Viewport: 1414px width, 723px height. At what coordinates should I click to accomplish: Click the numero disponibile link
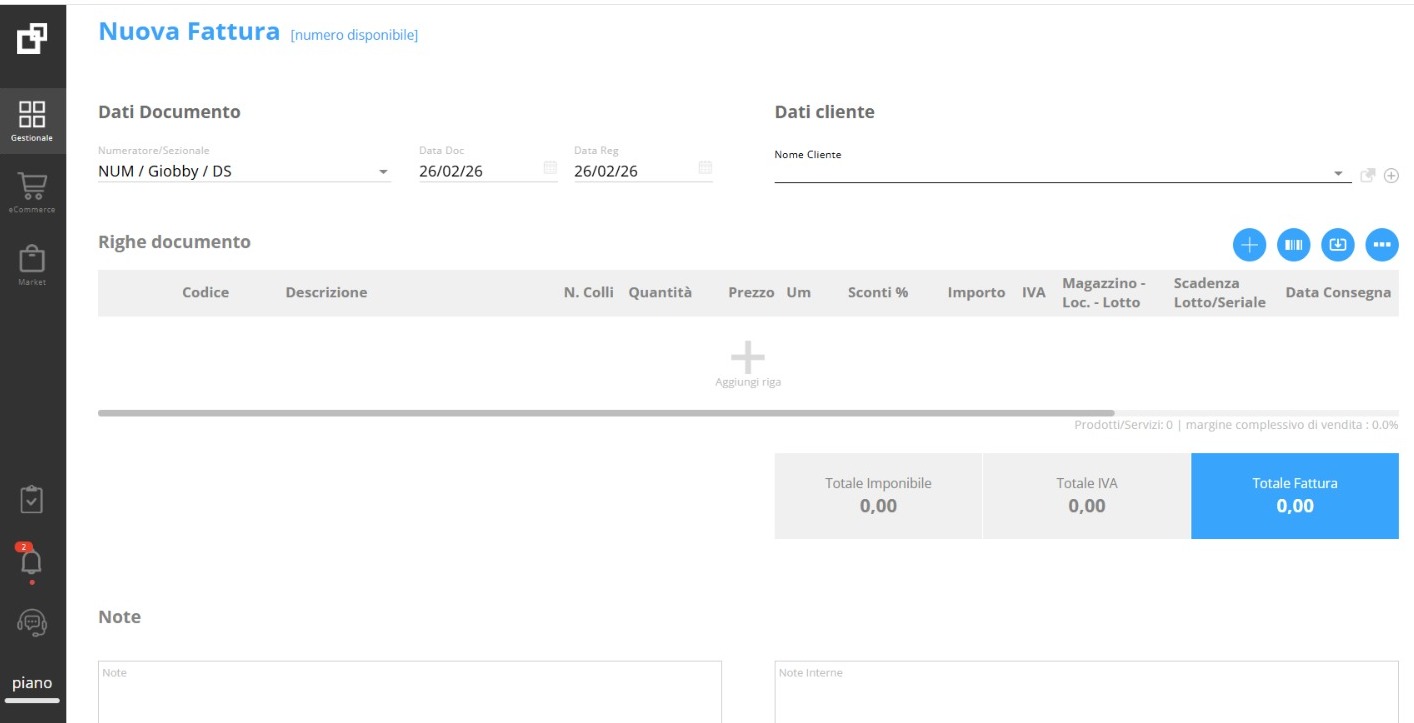(354, 35)
